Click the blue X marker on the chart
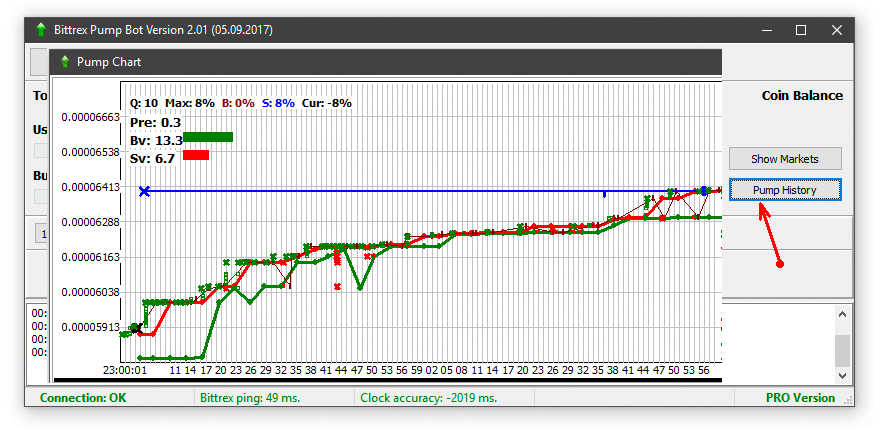The image size is (875, 428). [145, 191]
